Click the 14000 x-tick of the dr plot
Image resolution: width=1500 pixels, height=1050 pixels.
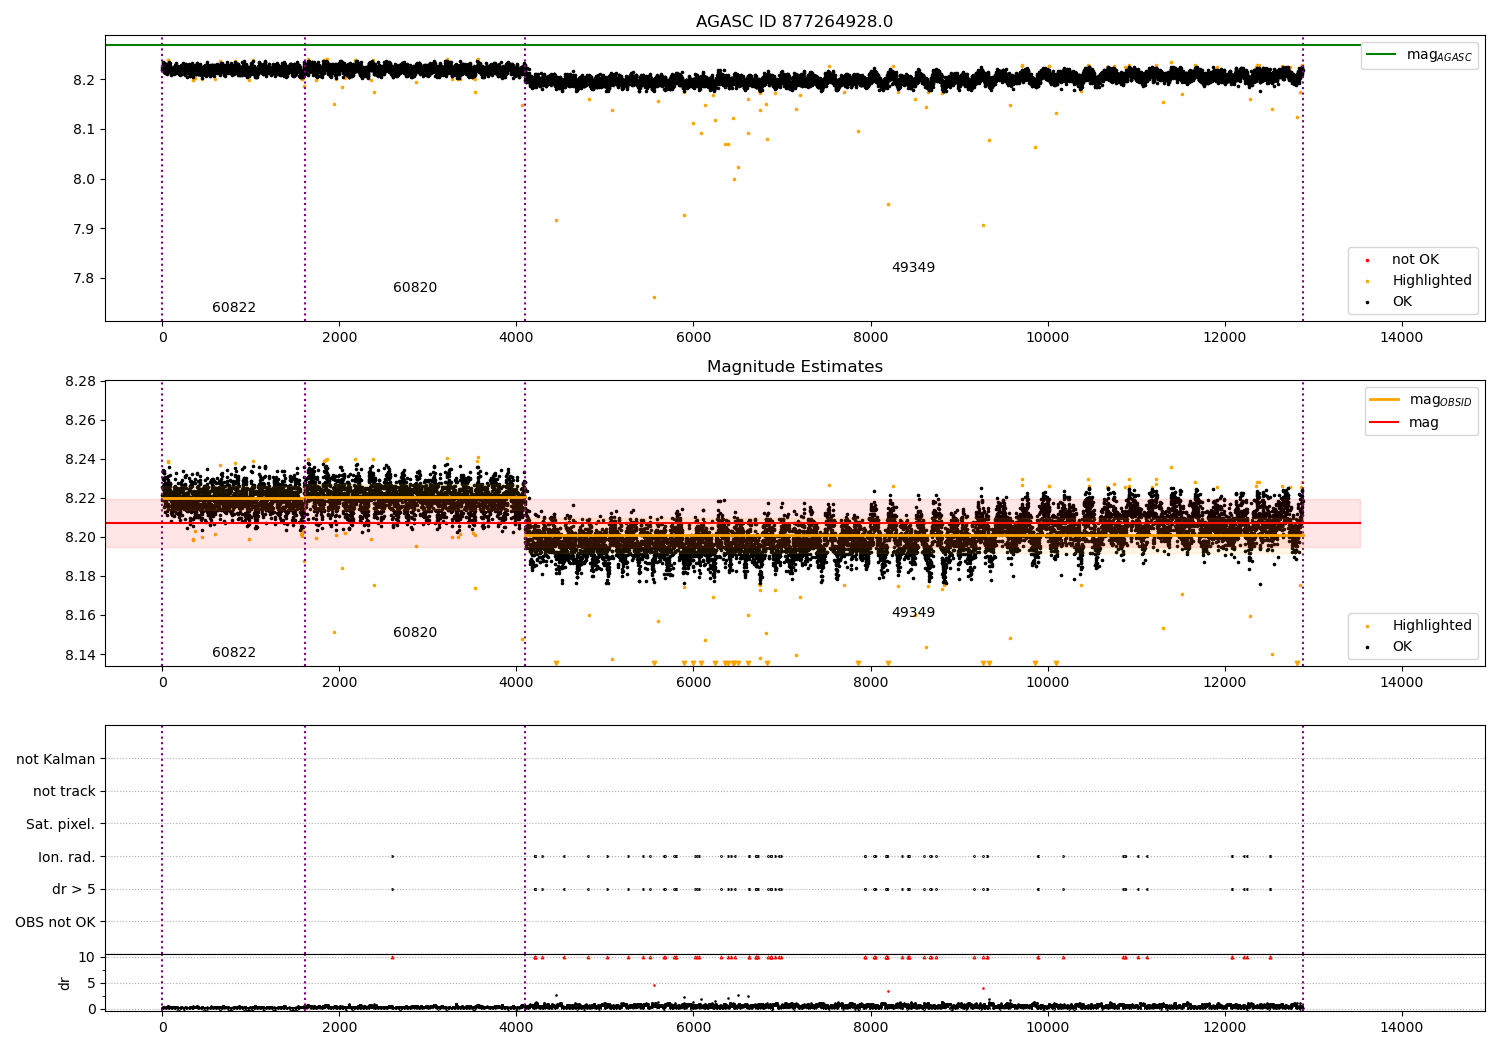click(x=1401, y=1027)
